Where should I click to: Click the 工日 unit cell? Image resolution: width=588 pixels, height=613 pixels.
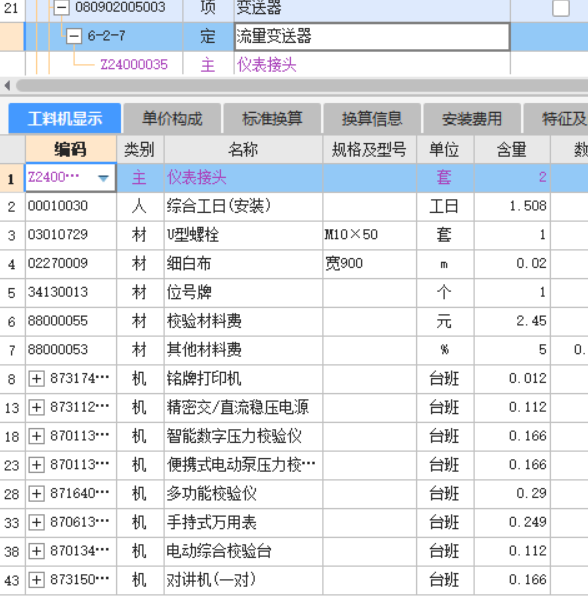445,206
